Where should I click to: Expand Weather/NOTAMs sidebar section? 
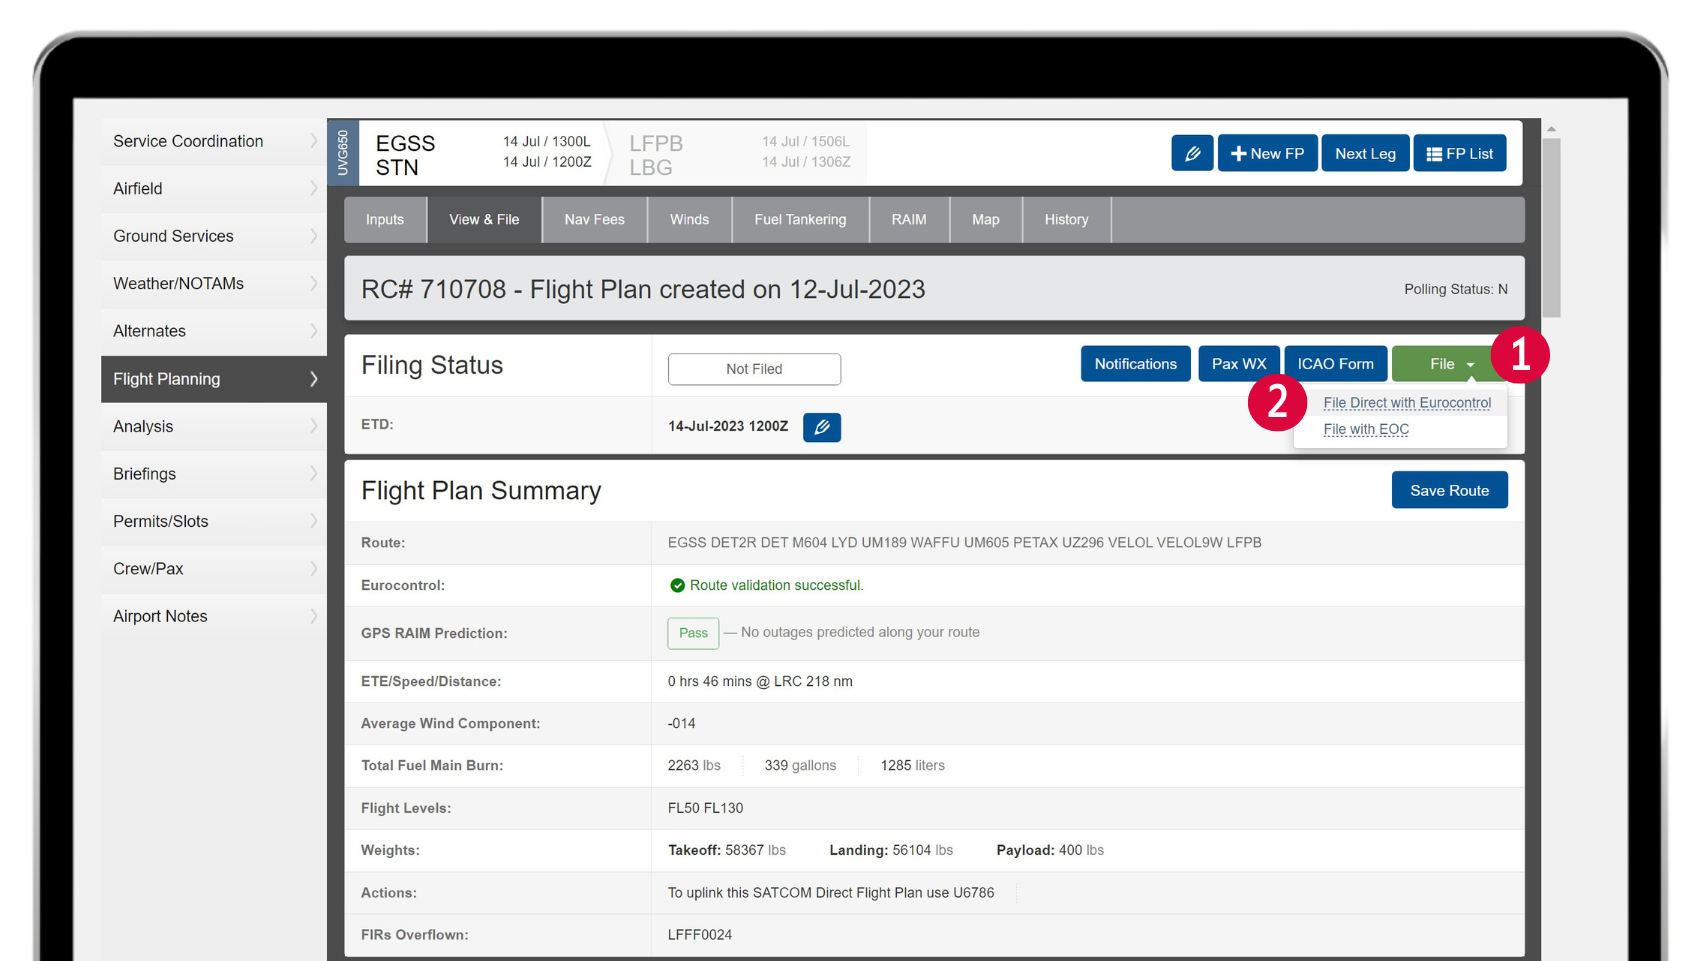(213, 284)
